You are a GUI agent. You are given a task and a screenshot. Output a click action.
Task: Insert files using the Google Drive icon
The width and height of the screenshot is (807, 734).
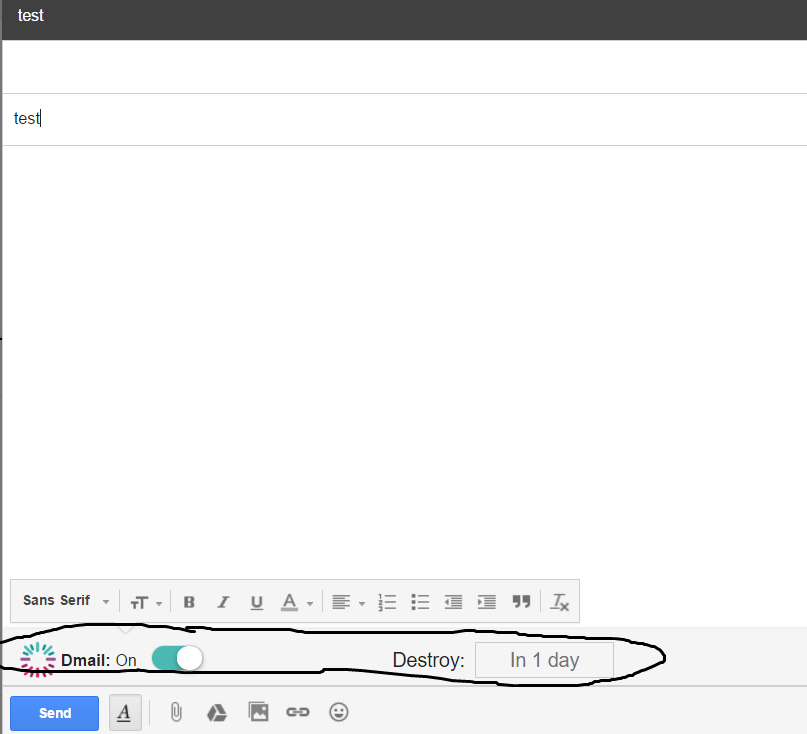pos(217,713)
